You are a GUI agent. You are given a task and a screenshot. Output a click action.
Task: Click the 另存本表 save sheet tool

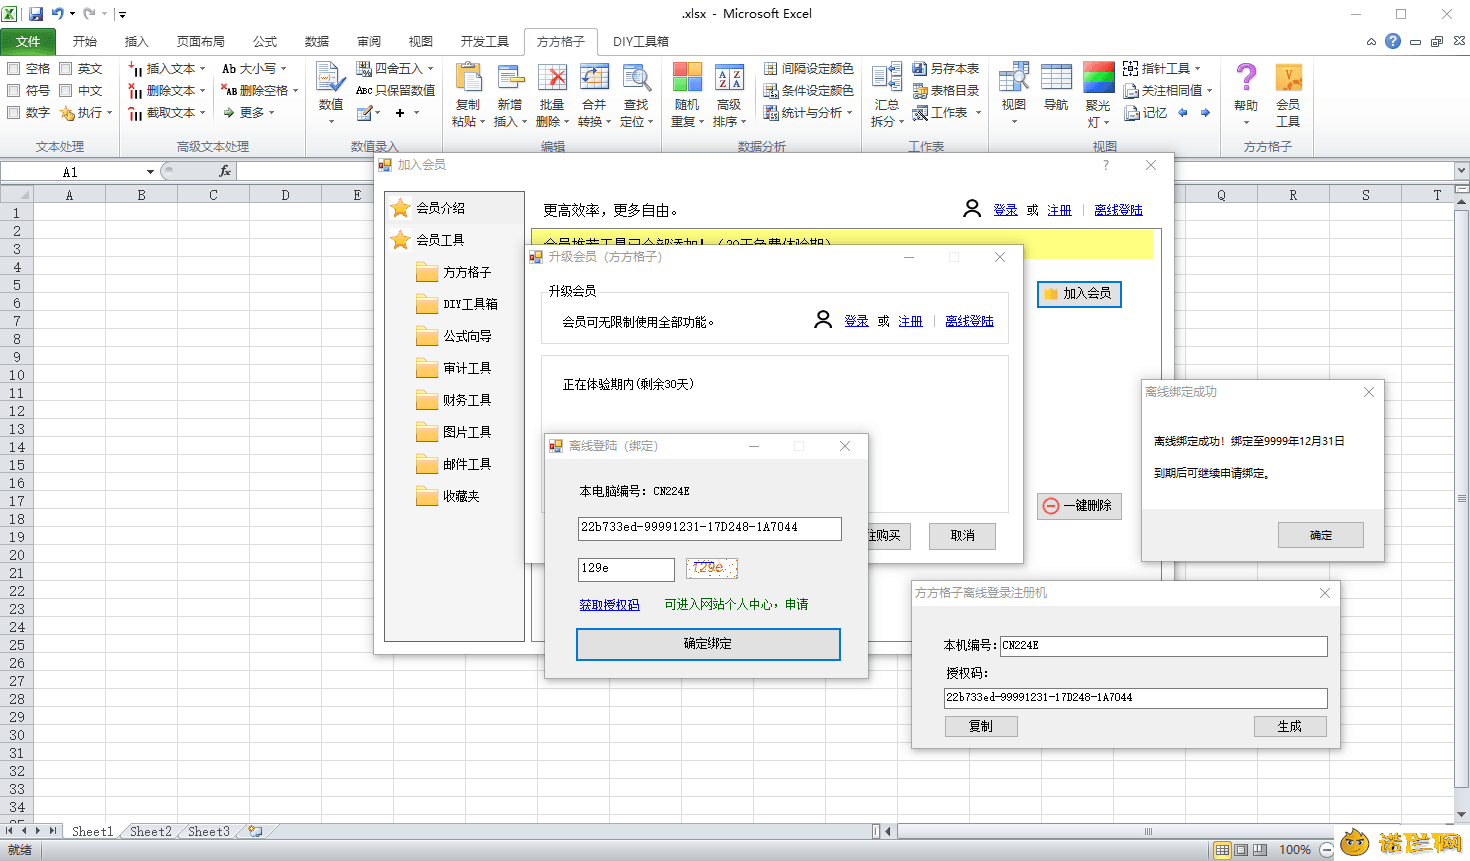click(946, 69)
